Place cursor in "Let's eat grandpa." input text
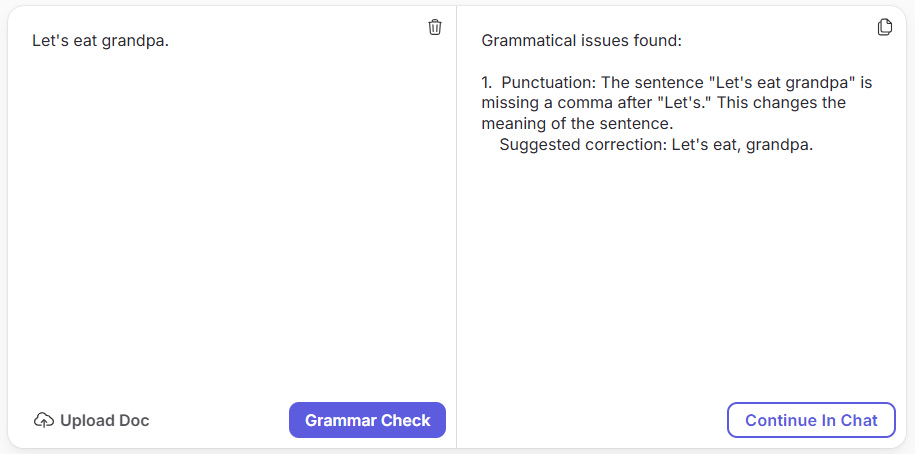This screenshot has width=915, height=454. [x=100, y=41]
